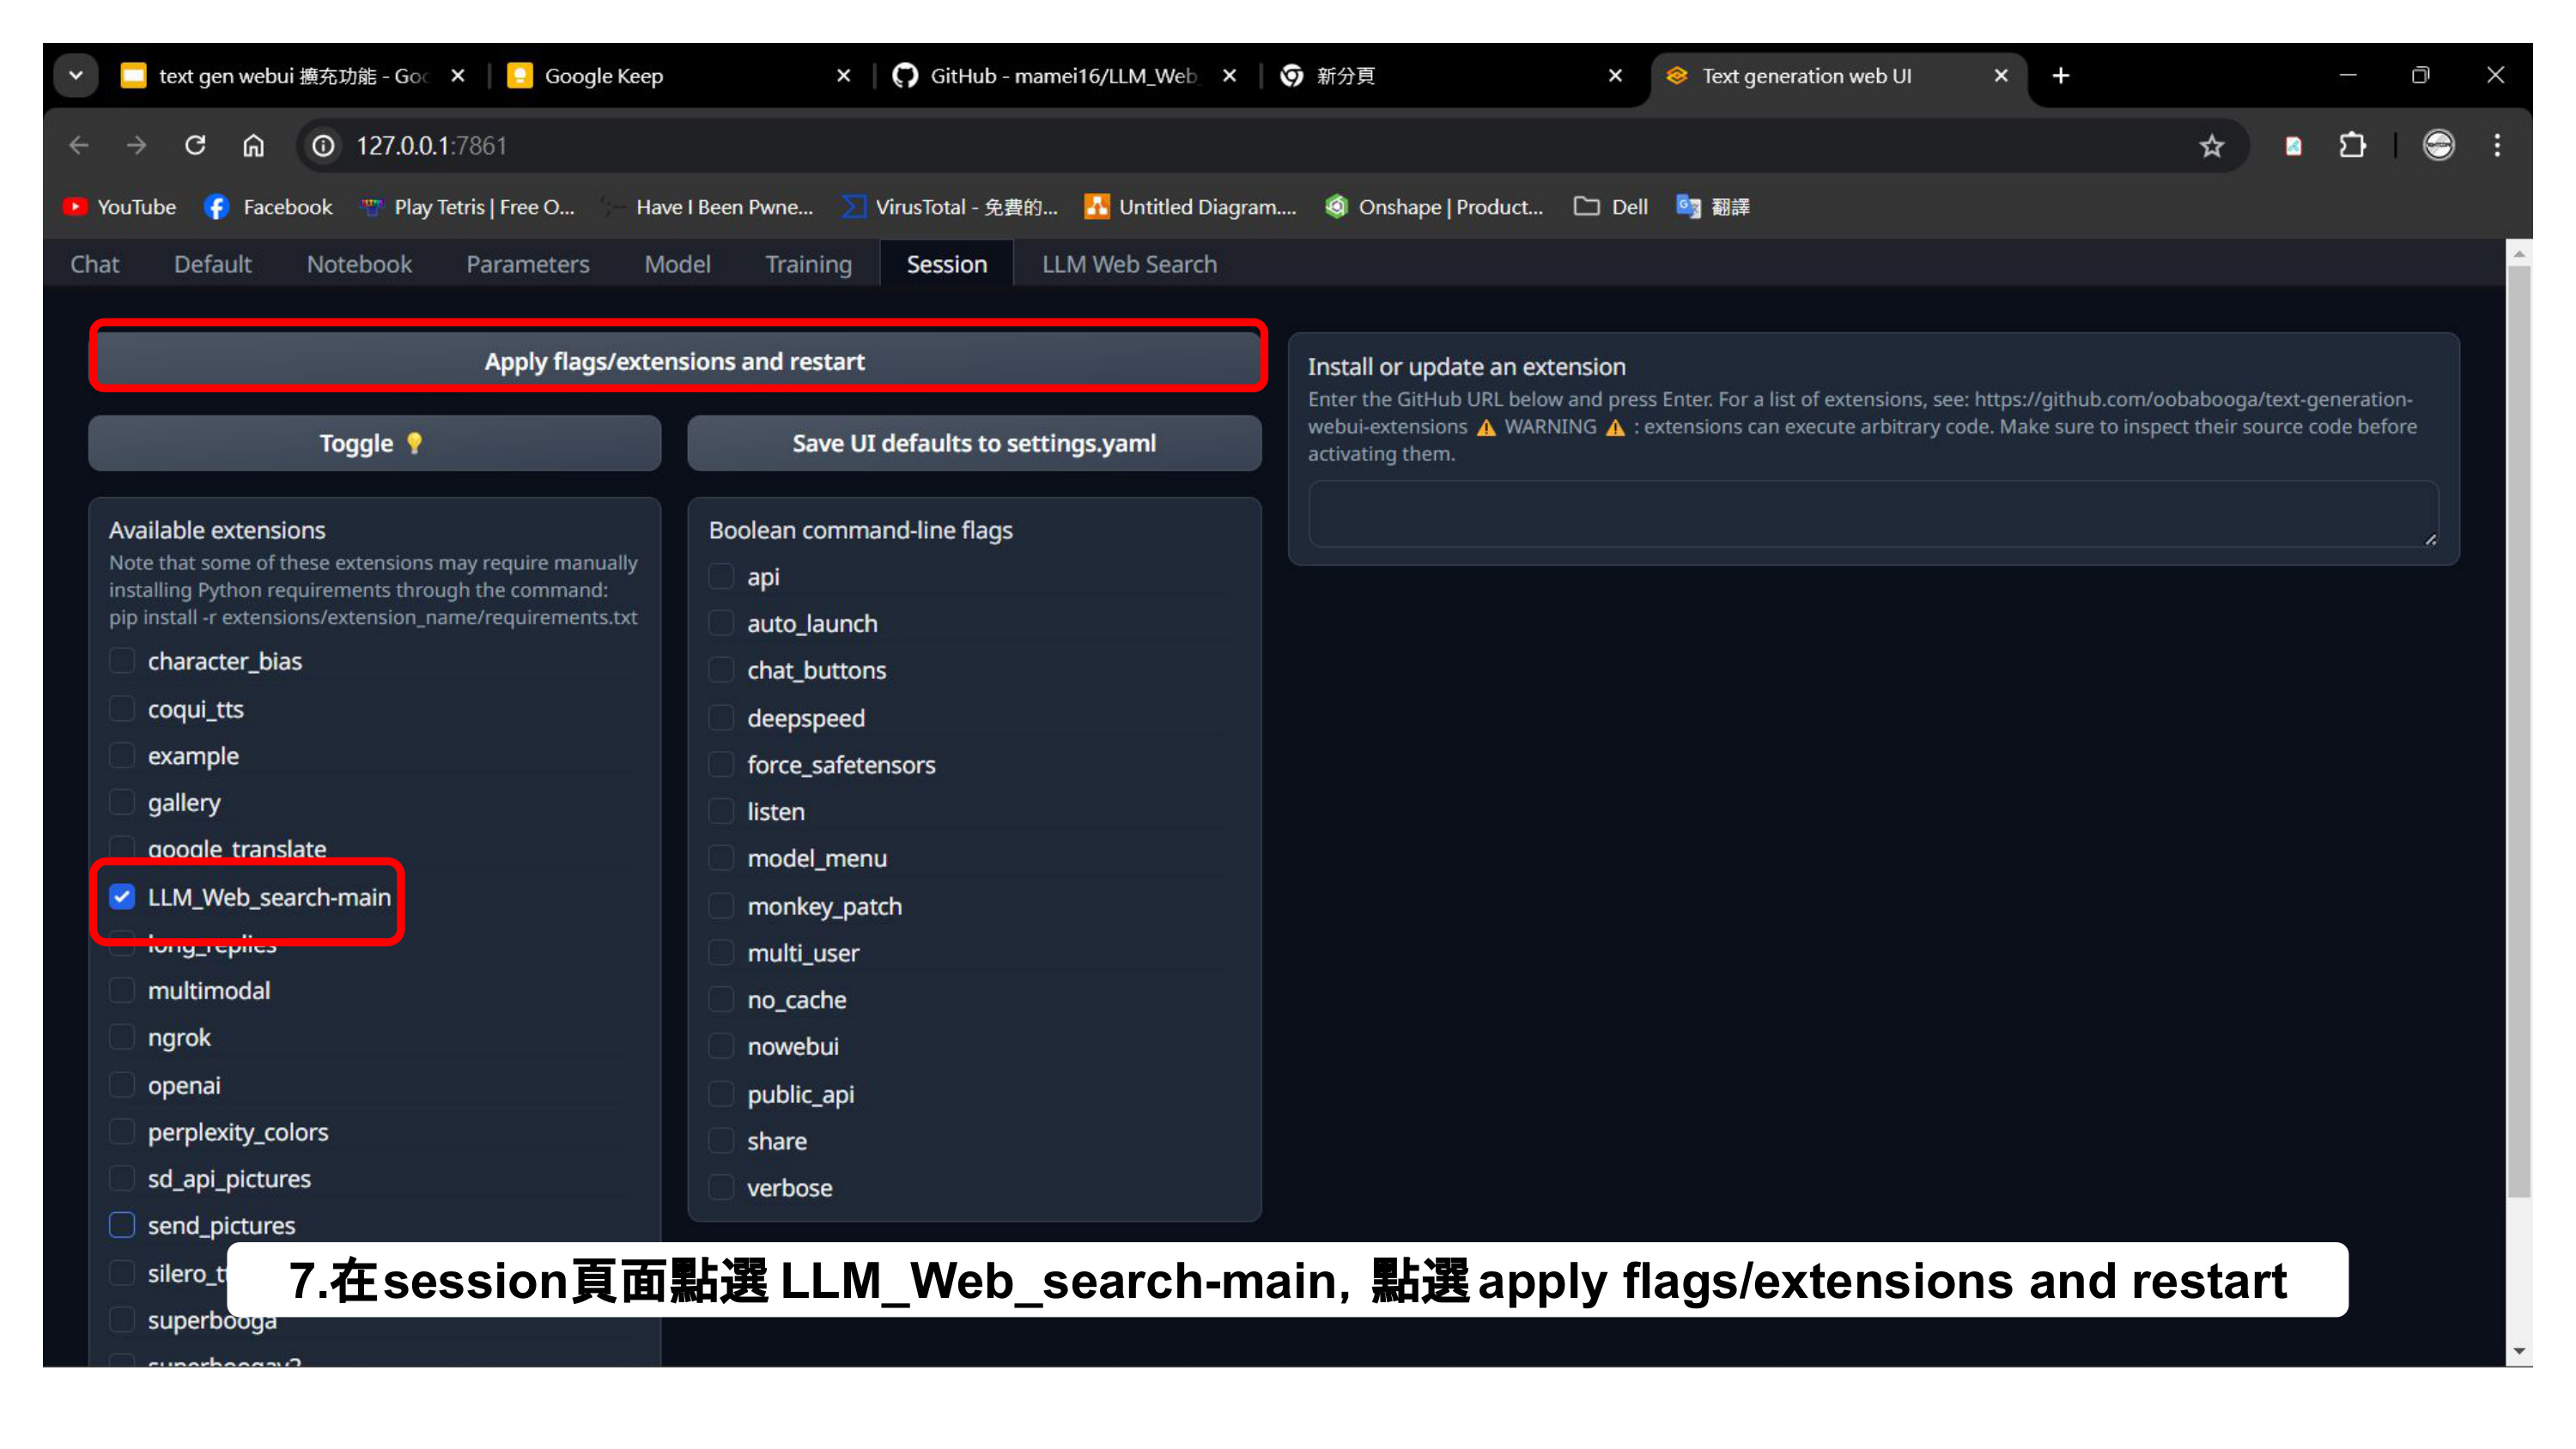Click Save UI defaults to settings.yaml
The image size is (2576, 1449).
click(x=973, y=443)
